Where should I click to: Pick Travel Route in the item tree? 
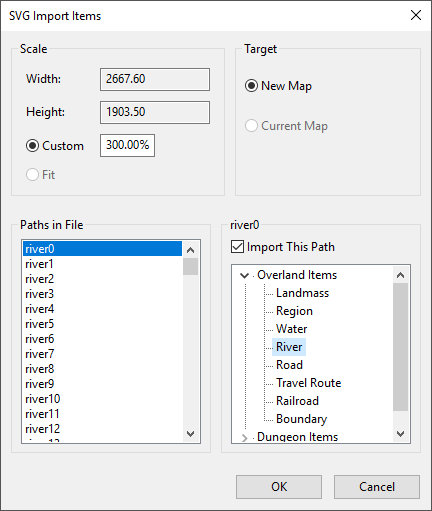309,383
